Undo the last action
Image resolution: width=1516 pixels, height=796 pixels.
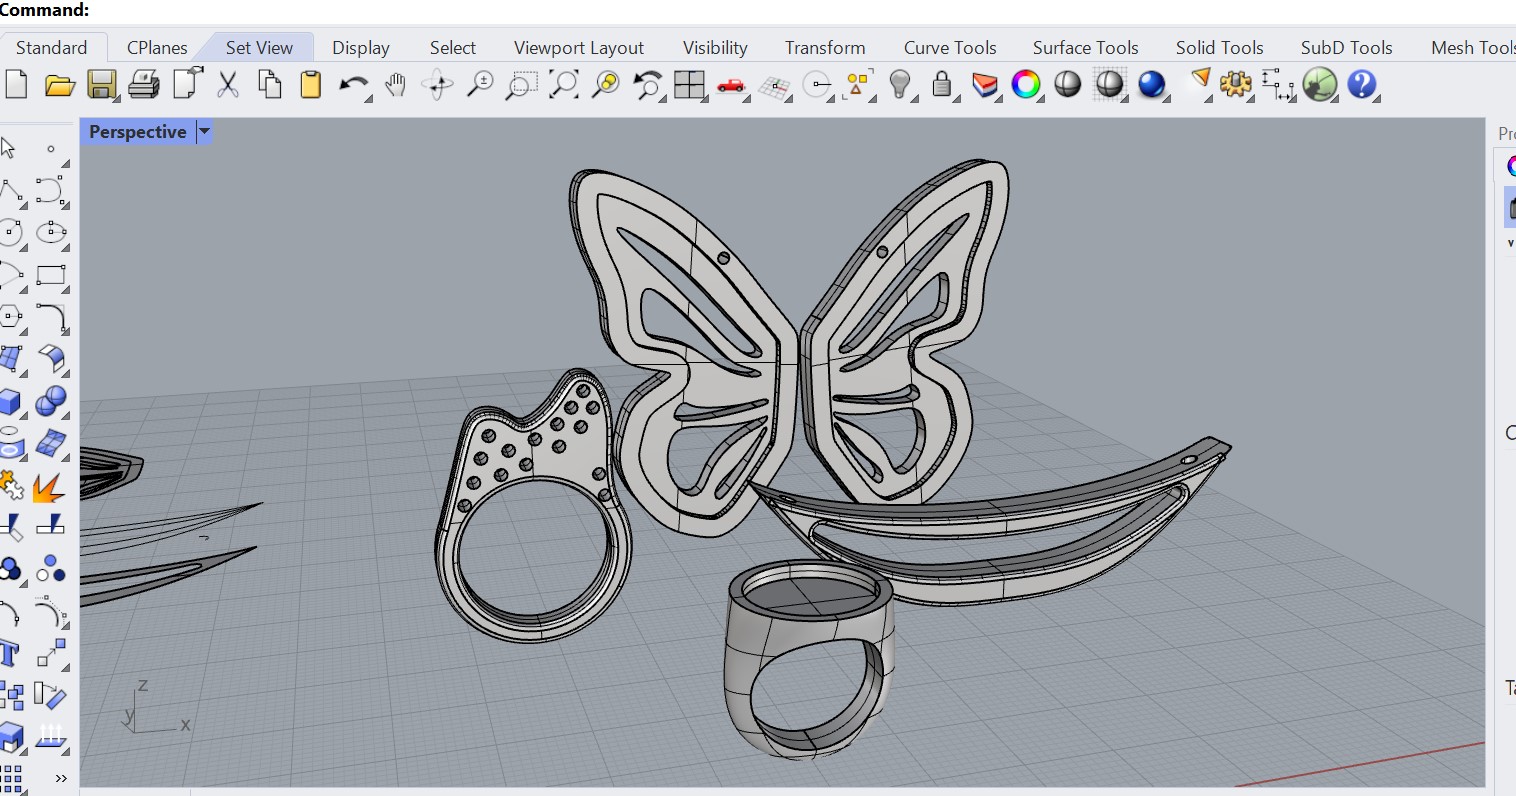(353, 86)
